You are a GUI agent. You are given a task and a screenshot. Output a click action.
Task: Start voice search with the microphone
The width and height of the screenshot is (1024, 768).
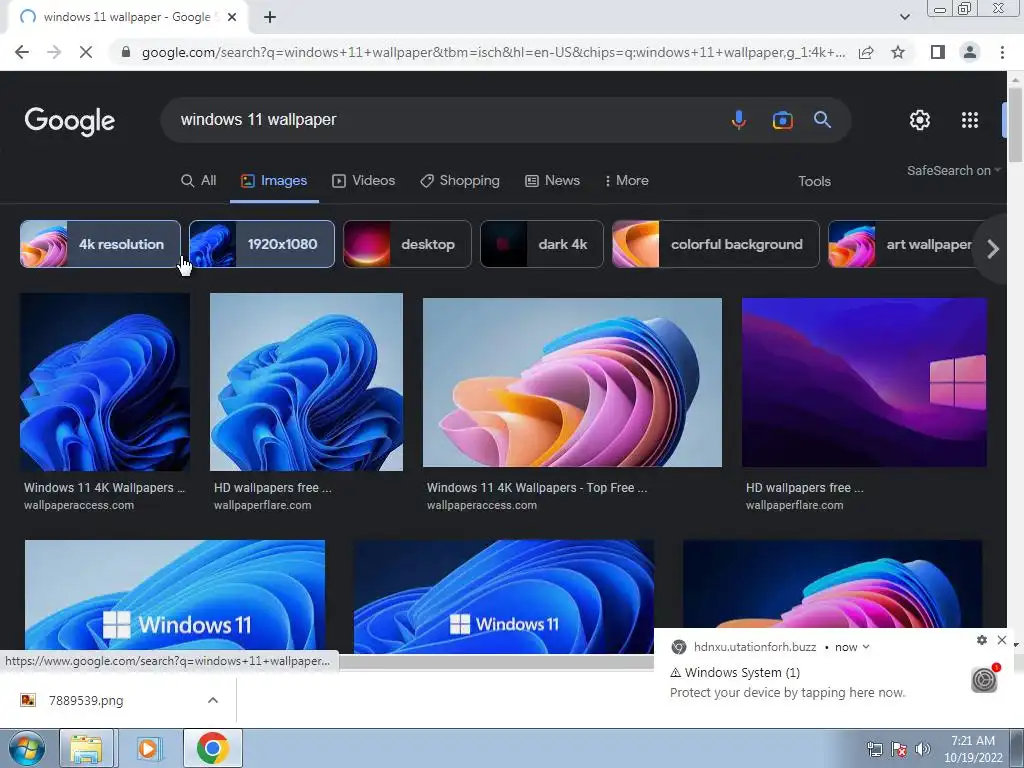coord(739,120)
